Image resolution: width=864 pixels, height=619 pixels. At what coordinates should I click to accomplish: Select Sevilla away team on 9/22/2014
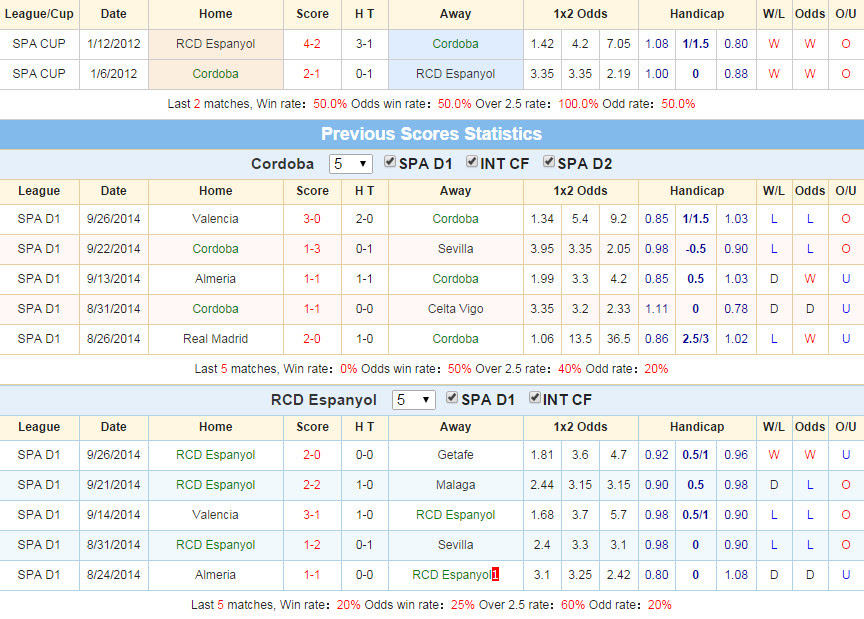pos(455,249)
